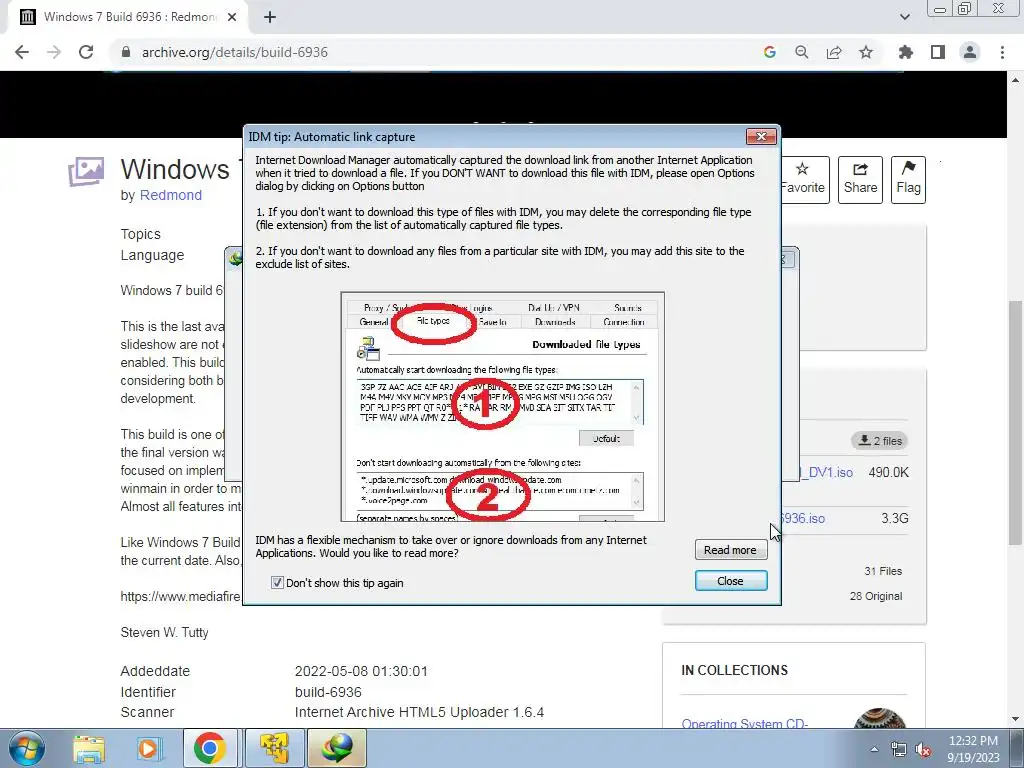Go back in Chrome

[x=22, y=52]
